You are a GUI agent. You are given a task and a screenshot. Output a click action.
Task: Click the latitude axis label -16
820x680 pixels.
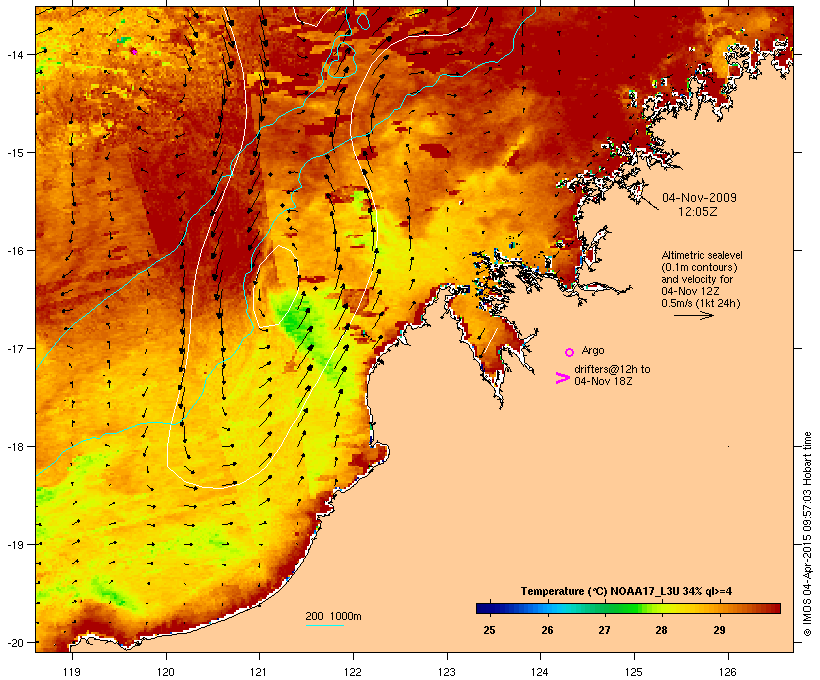click(x=15, y=251)
